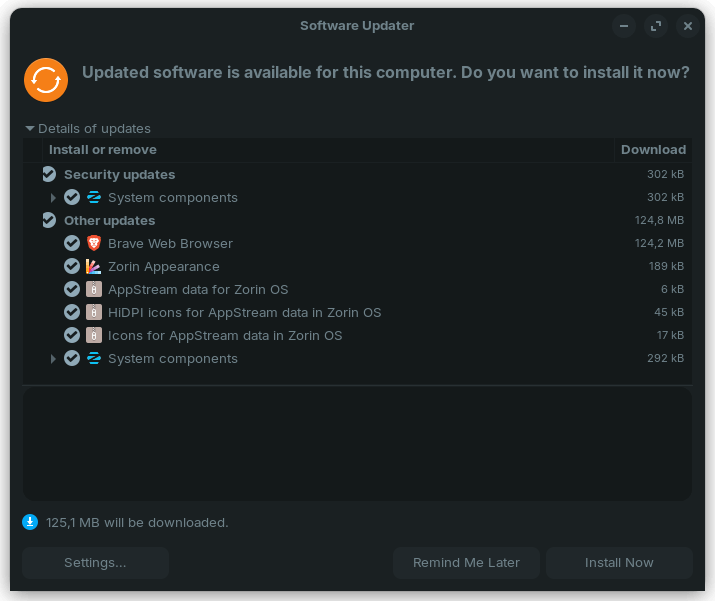Click the 125,1 MB will be downloaded text
Screen dimensions: 715x601
click(x=137, y=523)
